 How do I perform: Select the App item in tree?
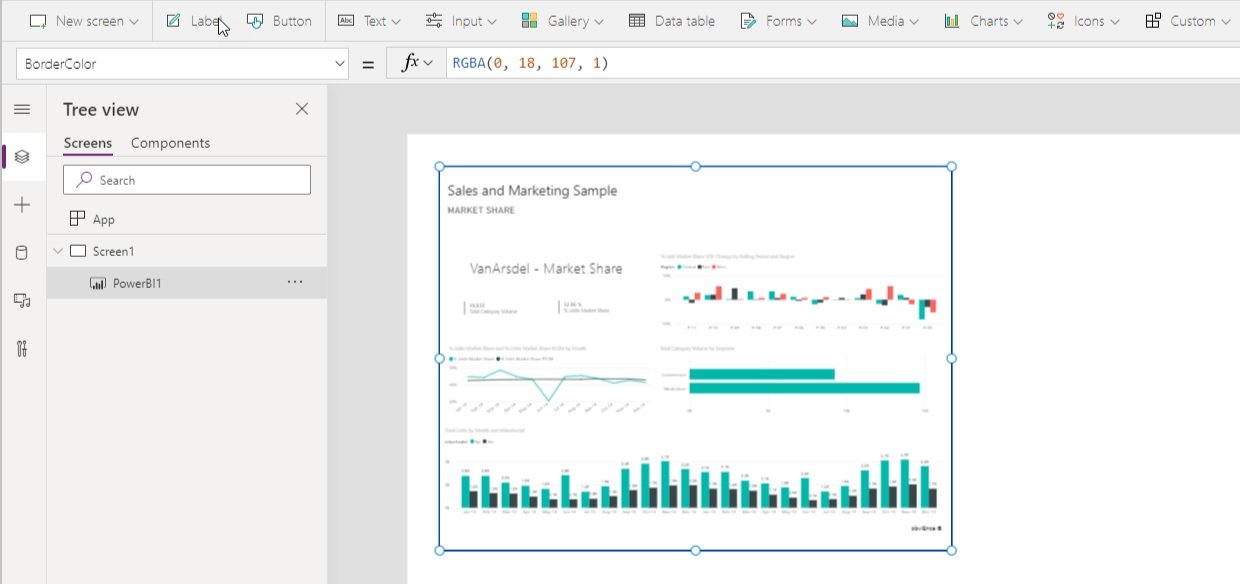click(187, 219)
